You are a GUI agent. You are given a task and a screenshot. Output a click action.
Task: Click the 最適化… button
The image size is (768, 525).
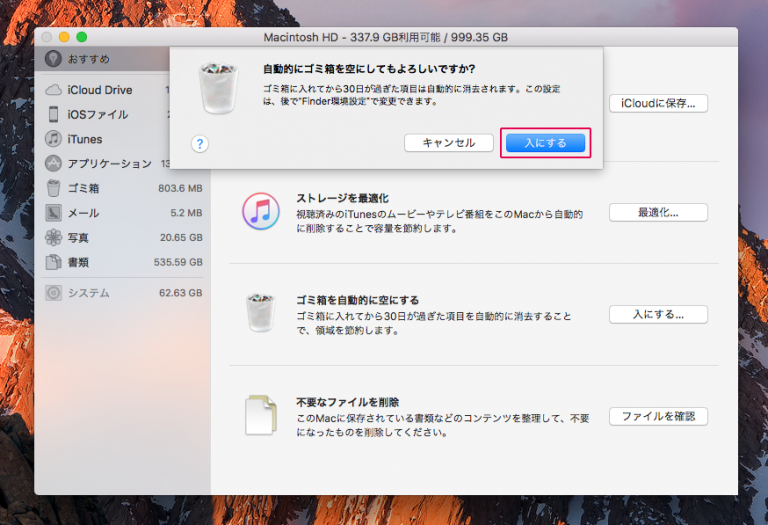click(658, 213)
